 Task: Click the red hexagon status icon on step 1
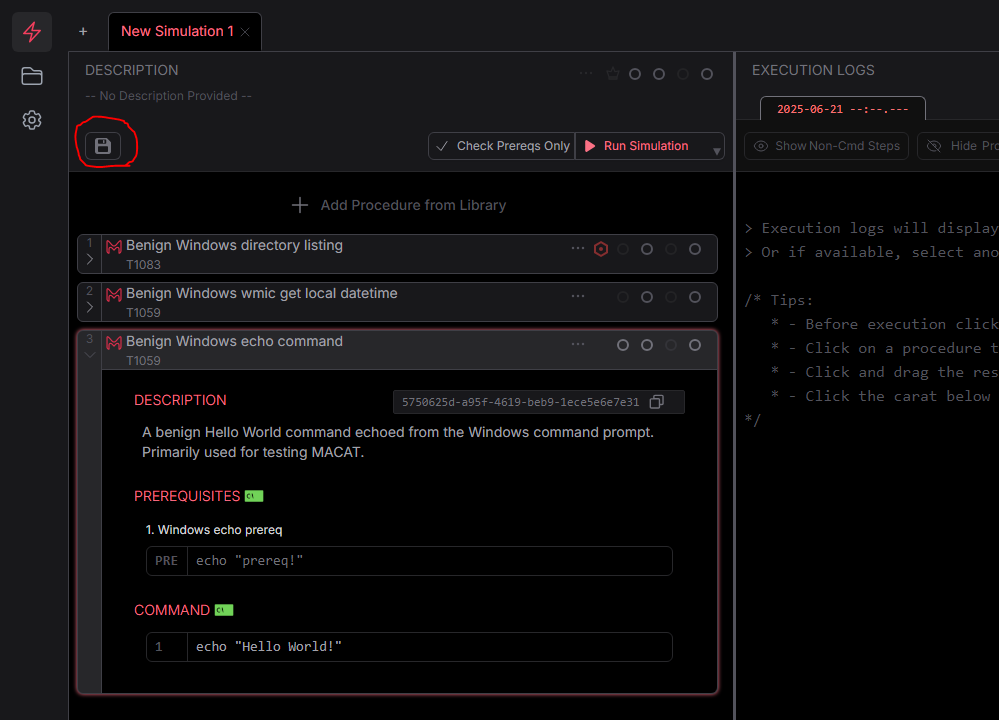[601, 248]
